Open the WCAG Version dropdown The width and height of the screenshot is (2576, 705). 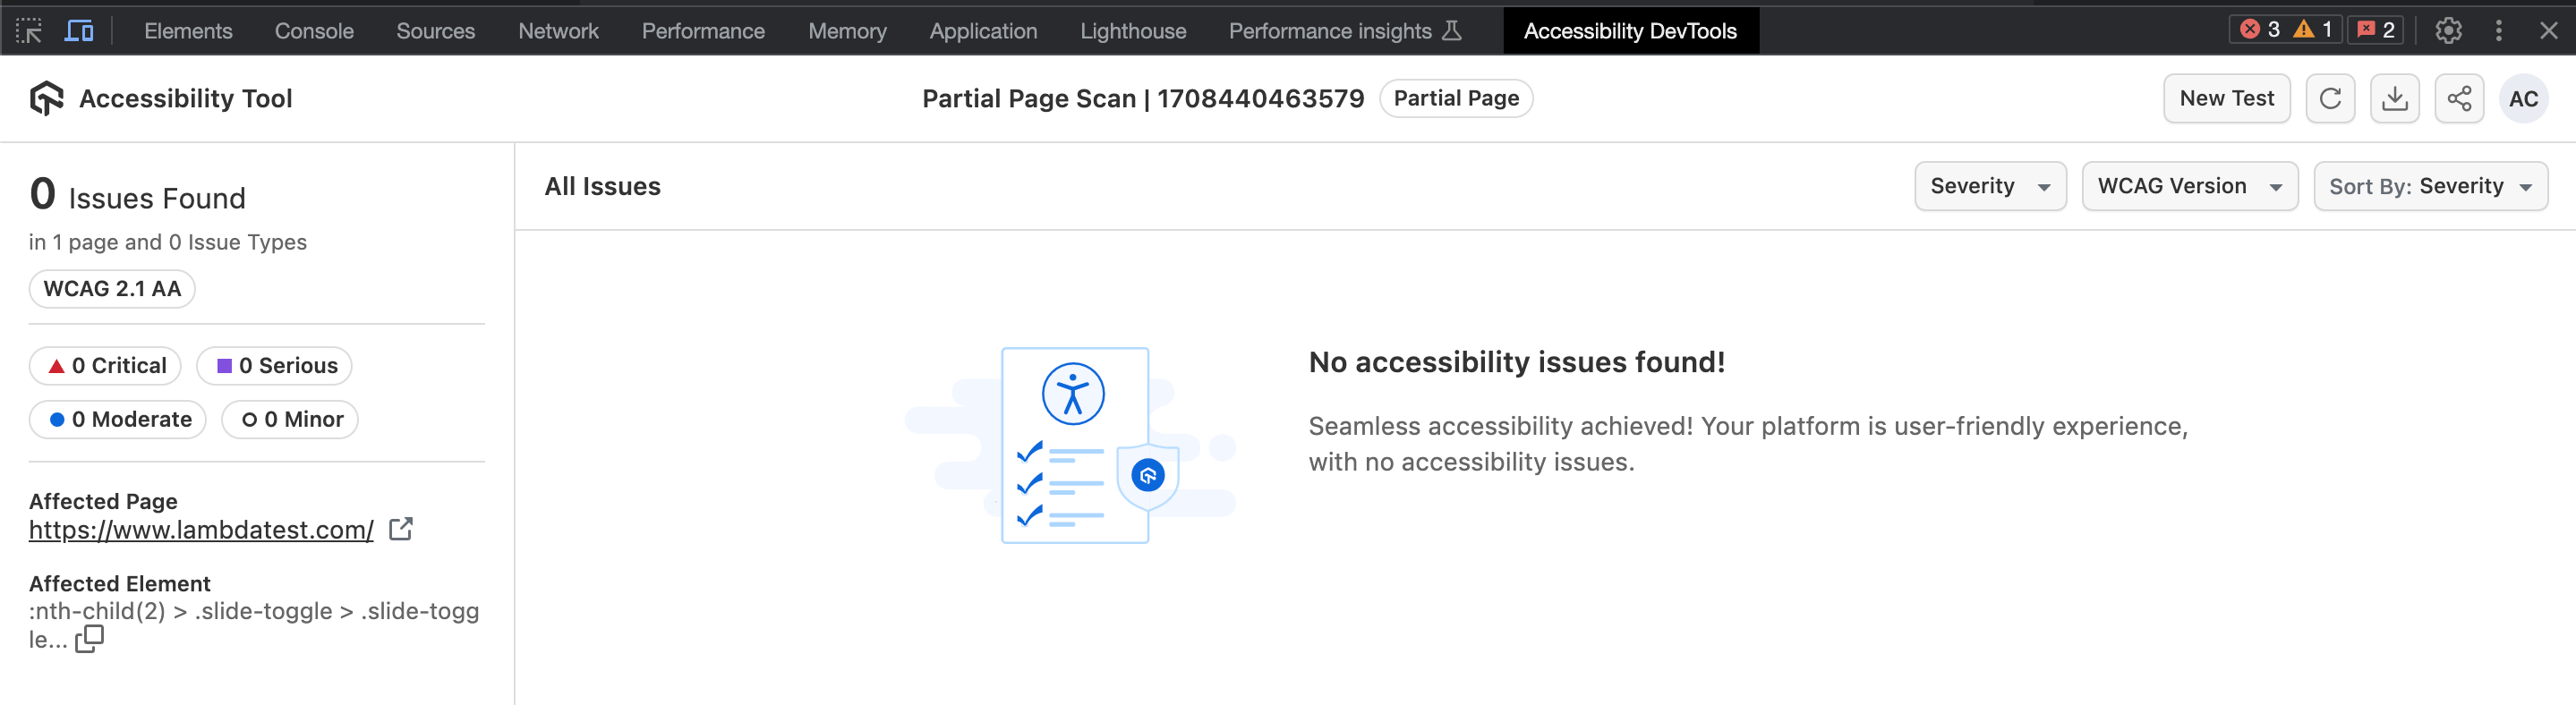pyautogui.click(x=2188, y=187)
